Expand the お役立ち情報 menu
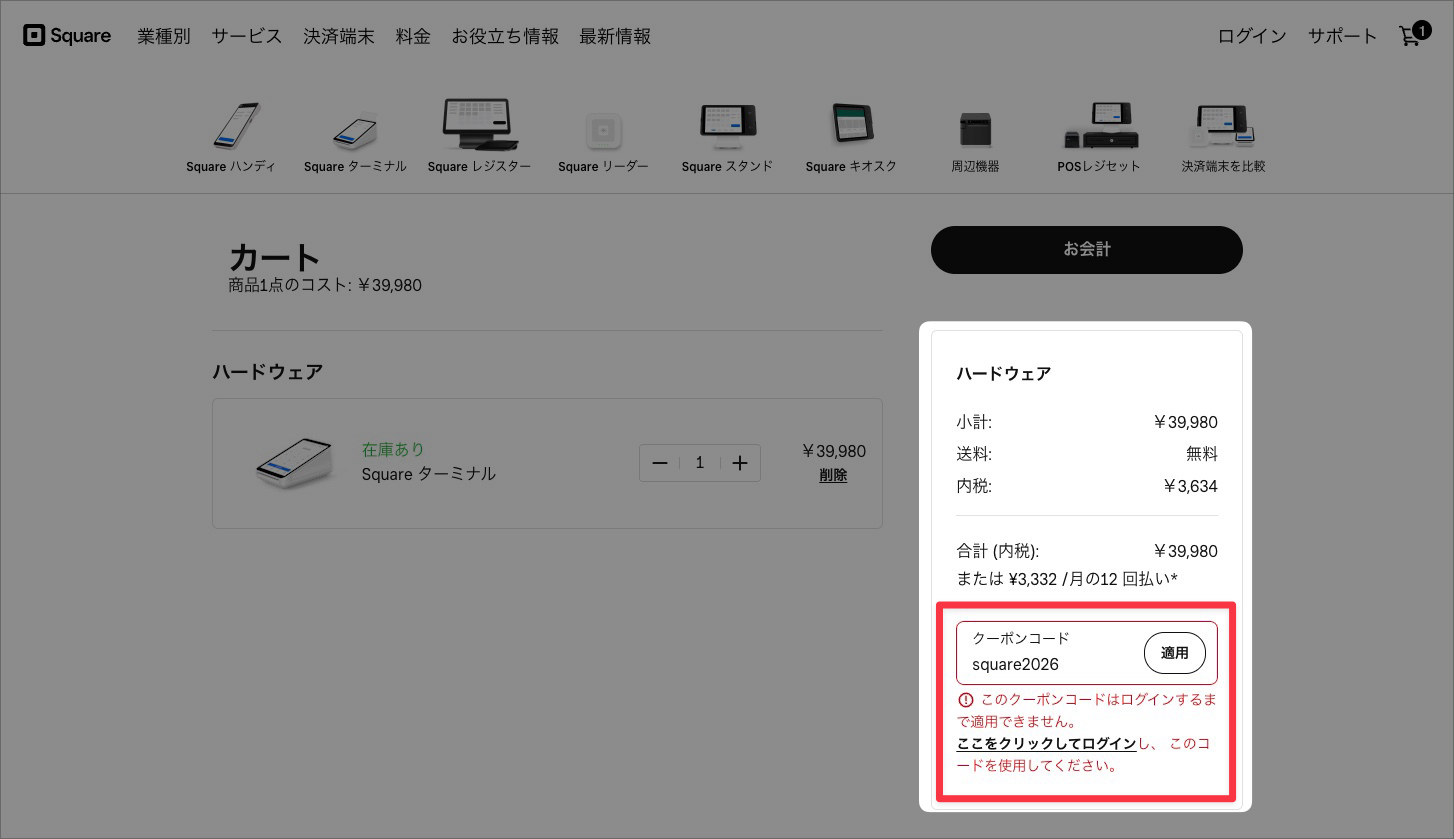 [505, 36]
